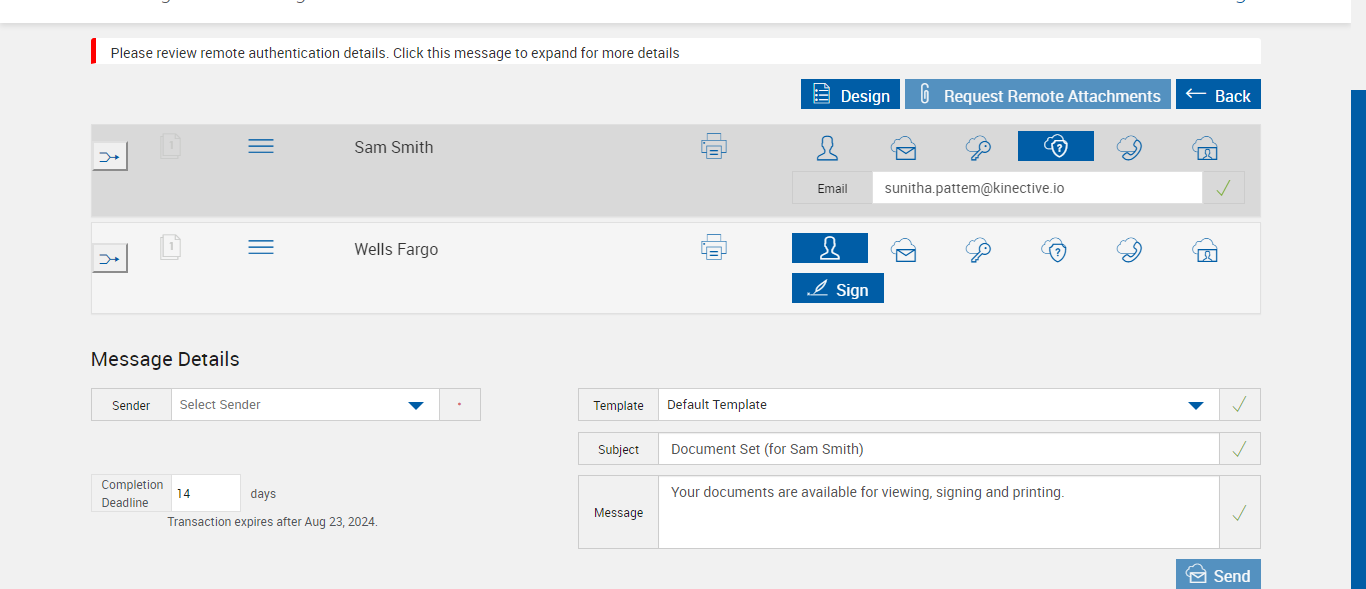Expand the remote authentication details message

coord(395,53)
